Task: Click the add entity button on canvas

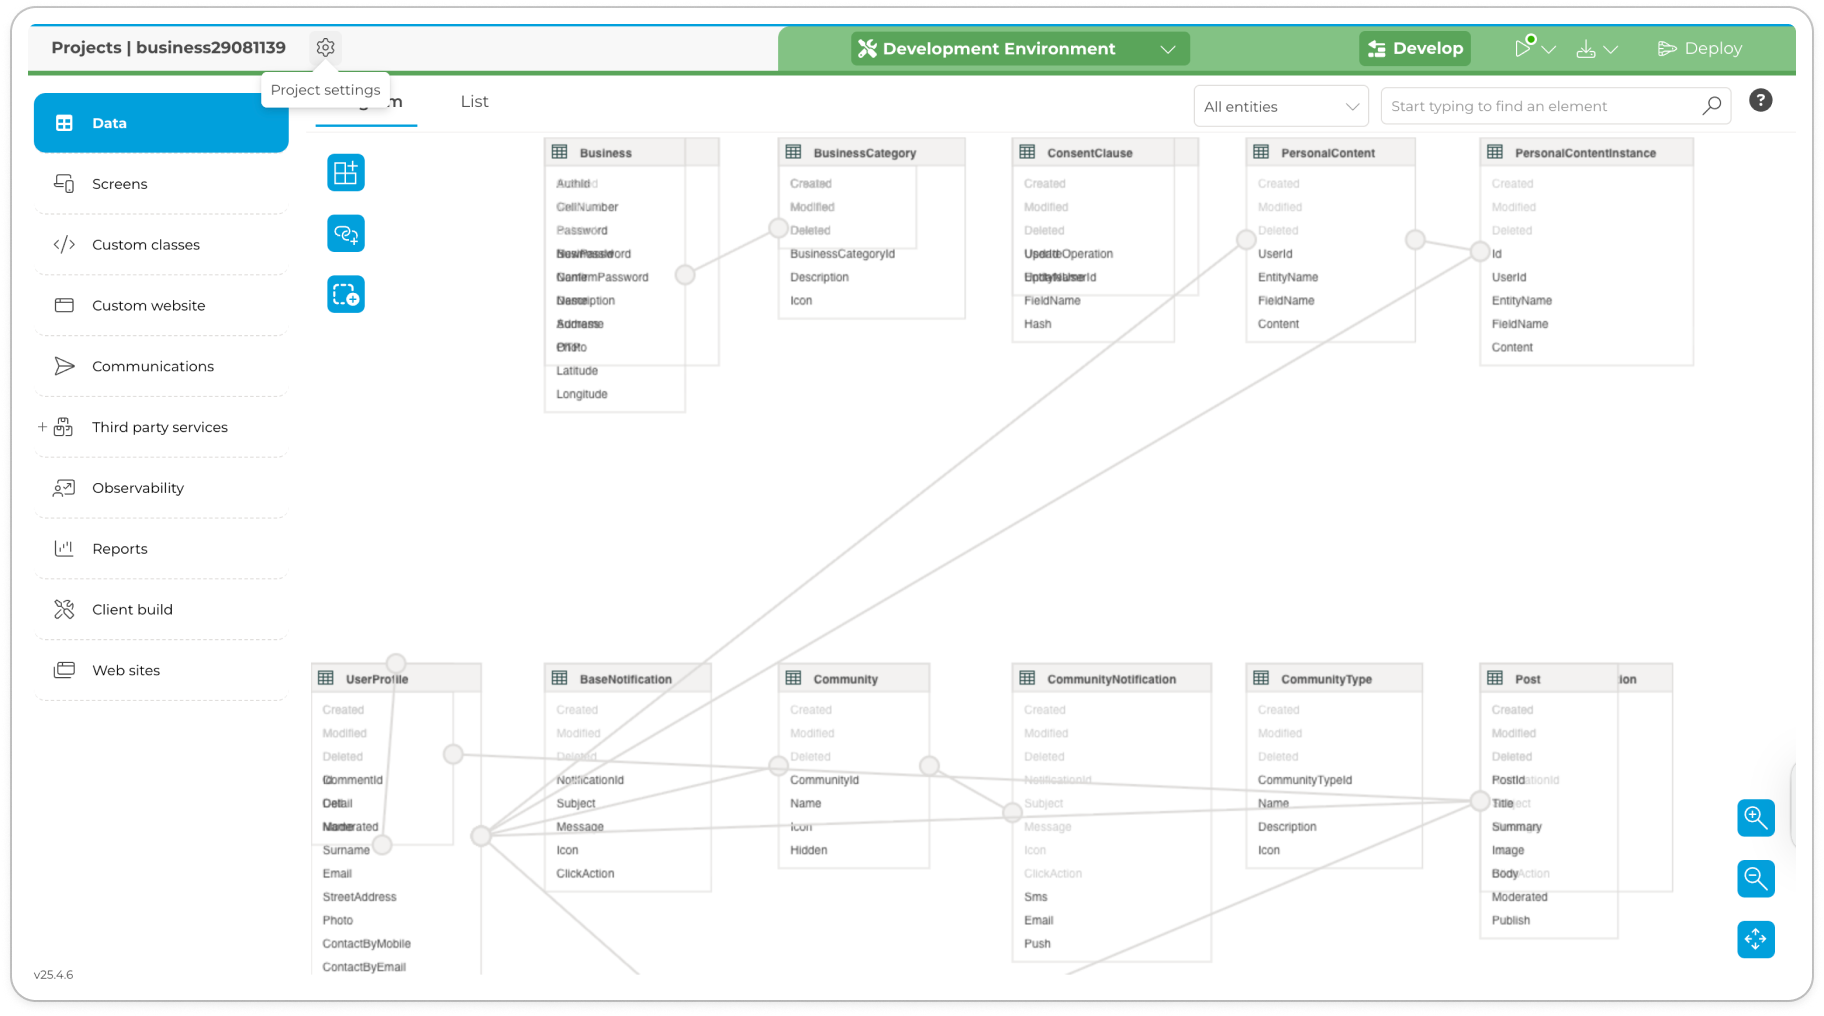Action: coord(346,173)
